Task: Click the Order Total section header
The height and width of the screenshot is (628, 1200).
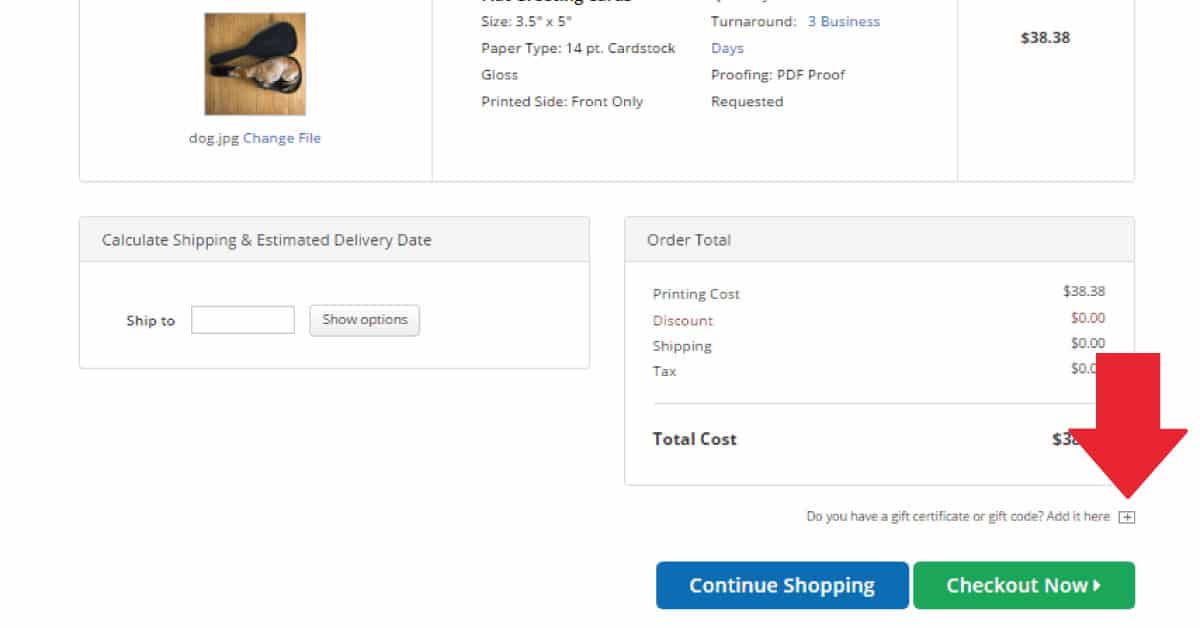Action: click(688, 240)
